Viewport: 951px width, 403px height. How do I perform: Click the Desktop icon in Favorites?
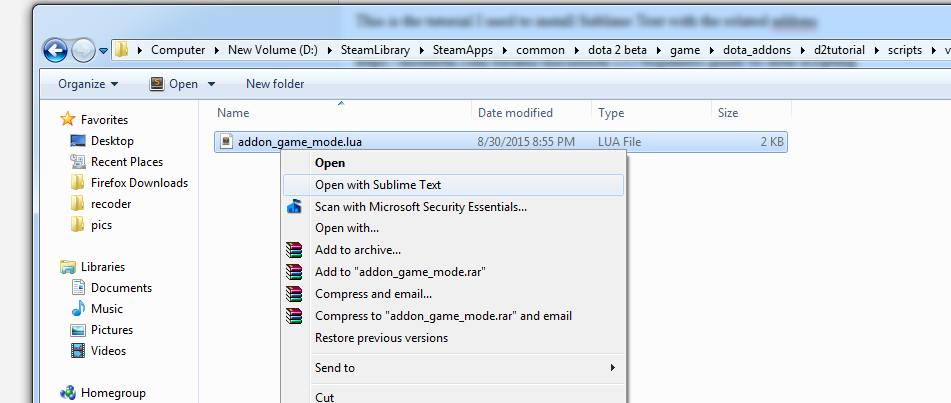(78, 141)
